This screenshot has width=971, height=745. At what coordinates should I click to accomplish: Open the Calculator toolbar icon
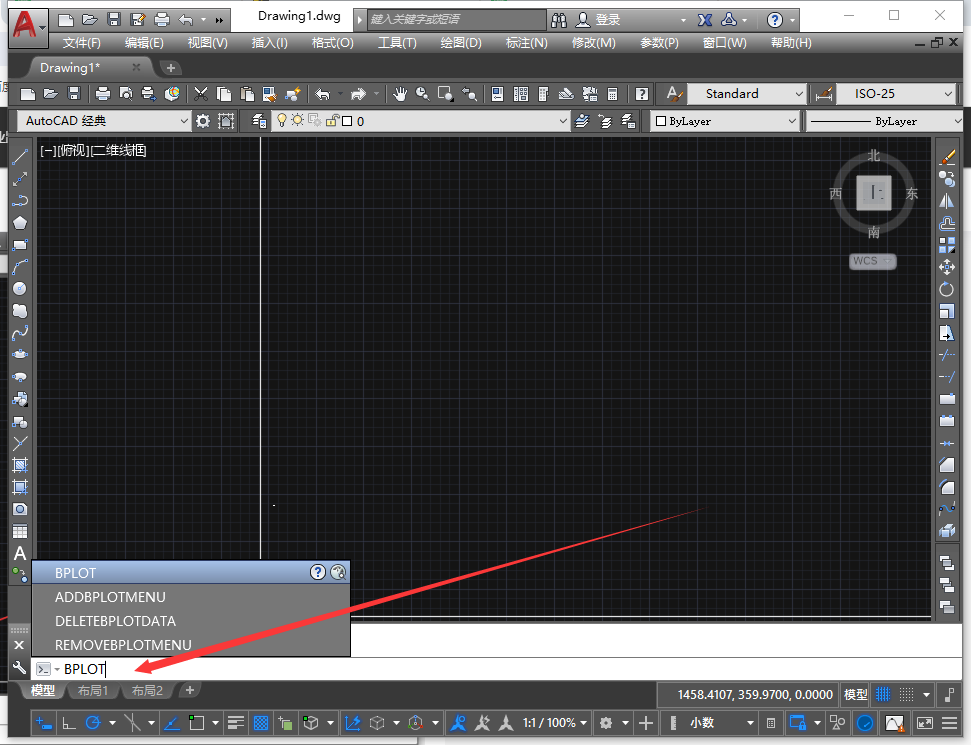point(612,95)
